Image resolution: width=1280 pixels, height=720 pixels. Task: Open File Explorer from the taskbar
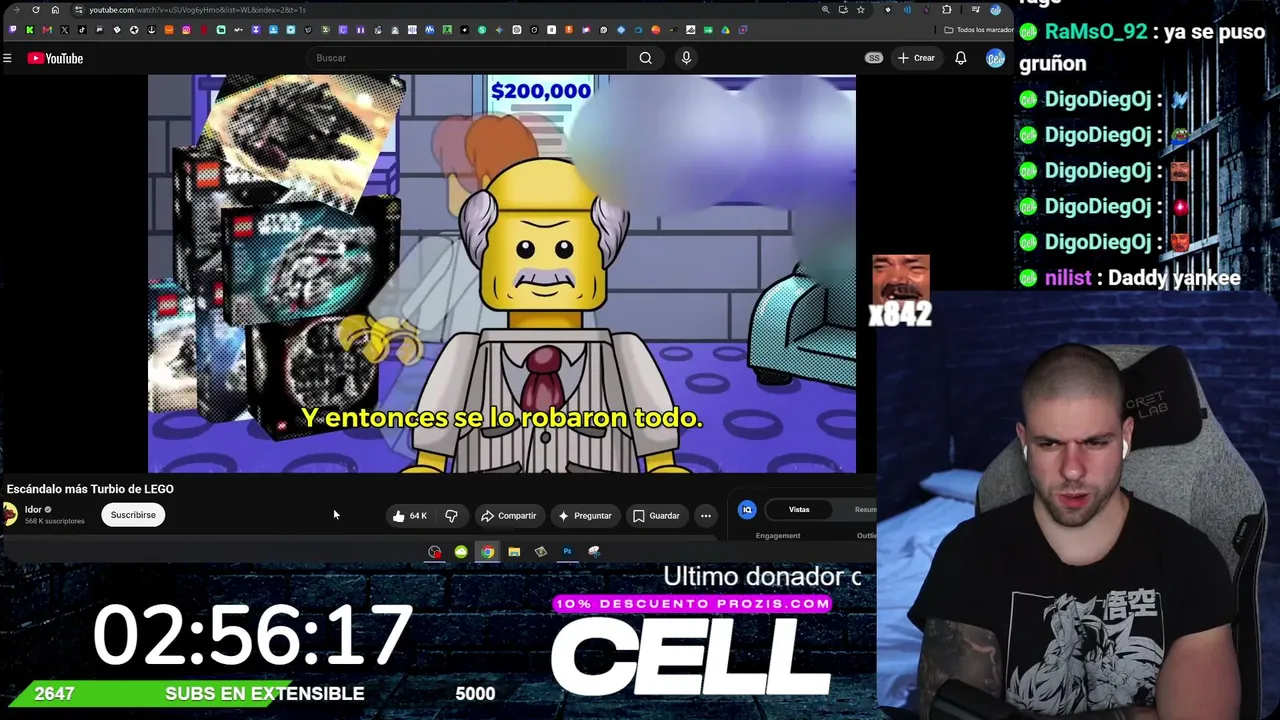514,551
